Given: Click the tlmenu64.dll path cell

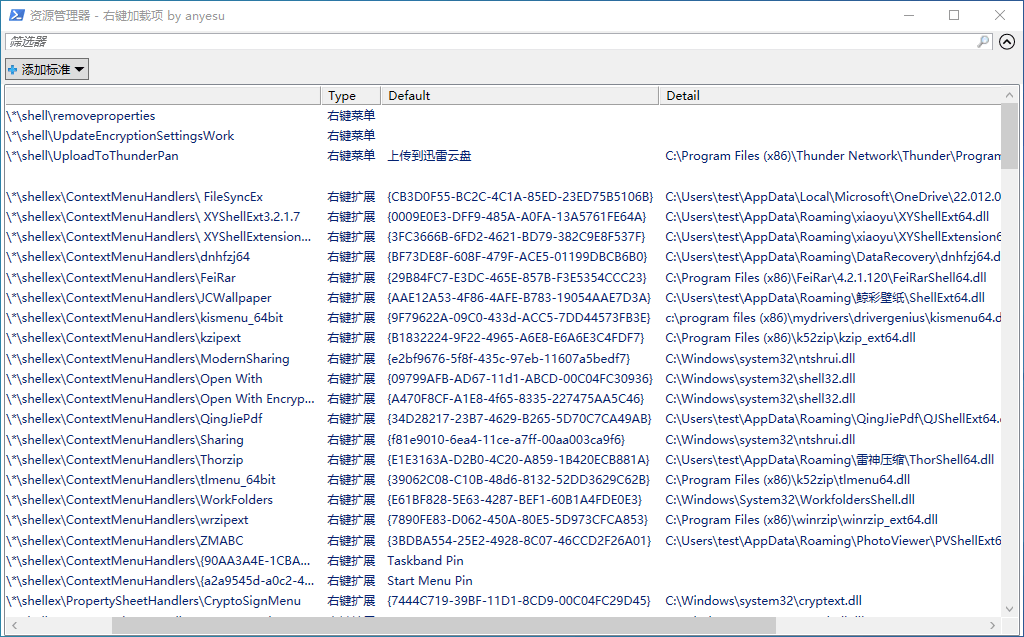Looking at the screenshot, I should pyautogui.click(x=788, y=480).
